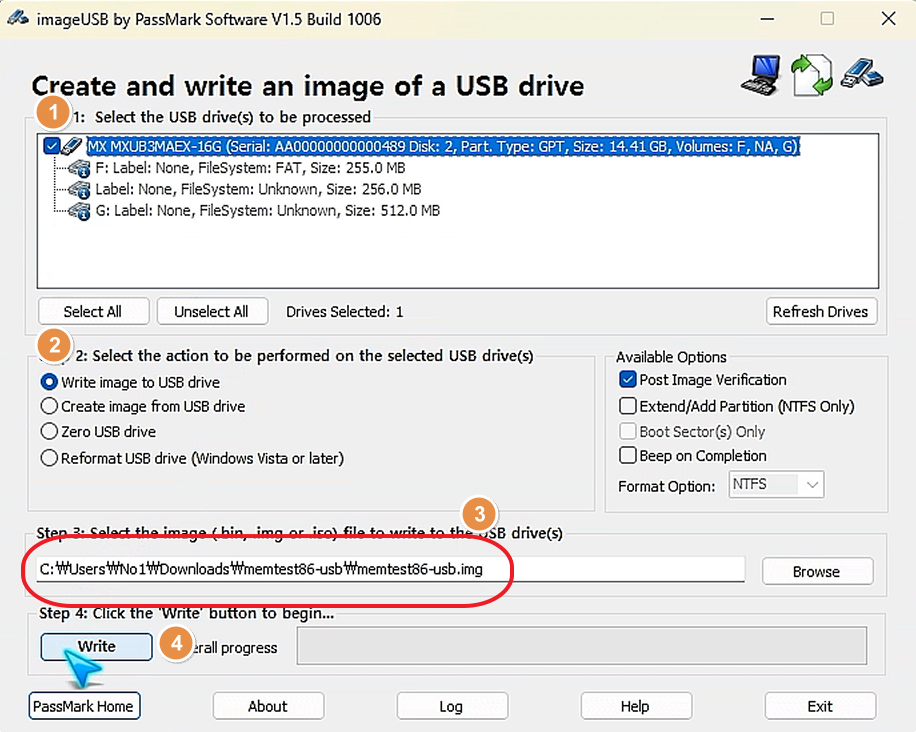Click the Write button to begin
The image size is (916, 732).
click(95, 646)
